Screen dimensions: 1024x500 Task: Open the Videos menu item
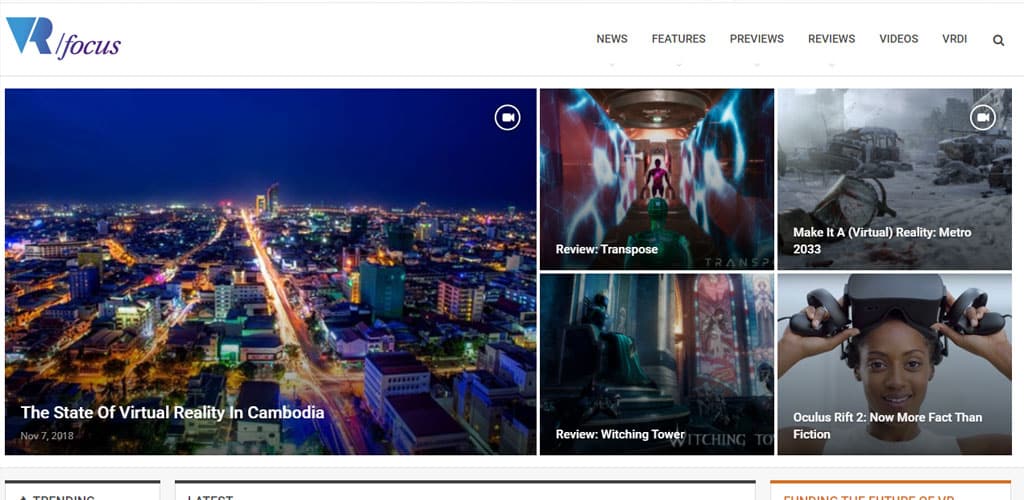pos(898,39)
